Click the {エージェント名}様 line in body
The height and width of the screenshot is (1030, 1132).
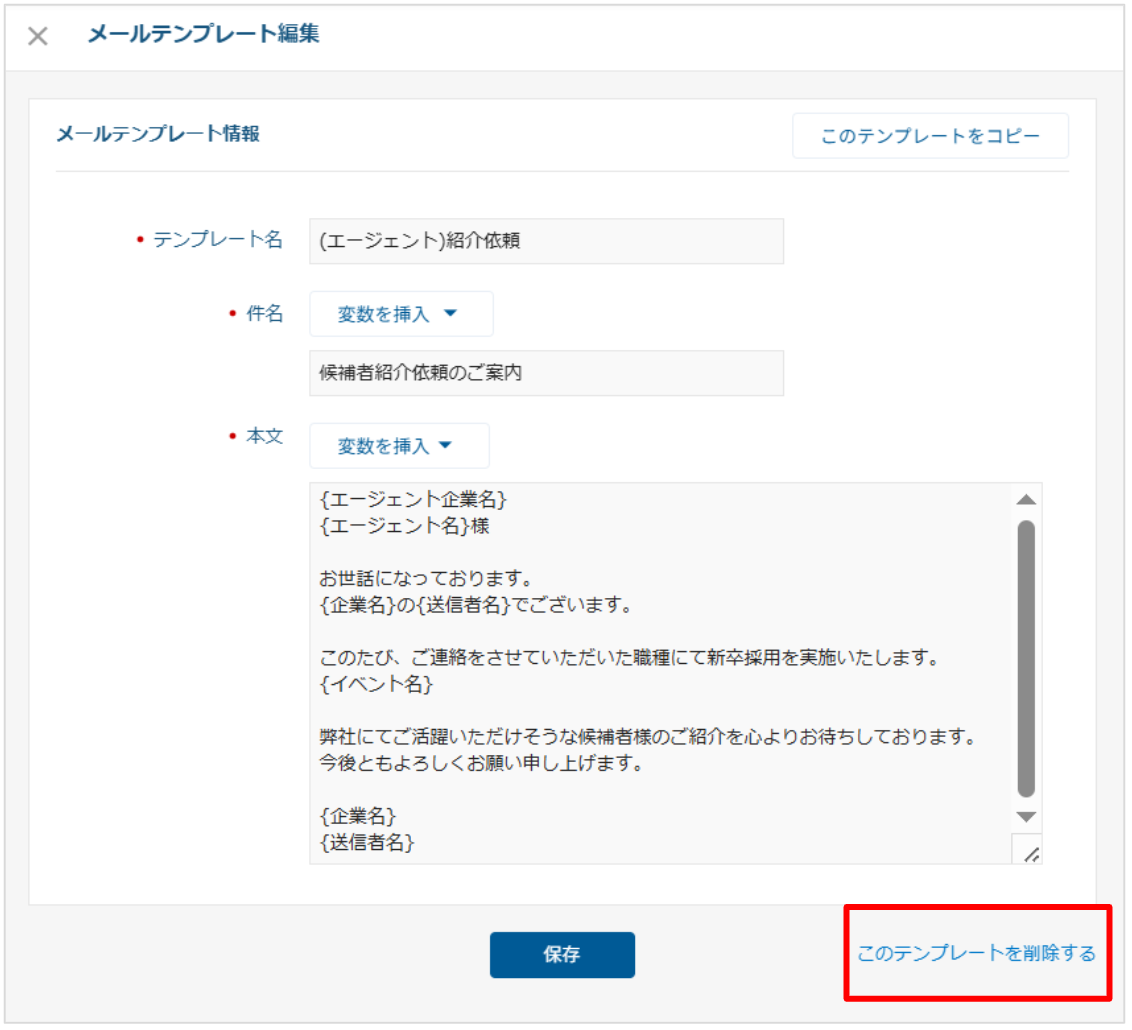point(404,525)
